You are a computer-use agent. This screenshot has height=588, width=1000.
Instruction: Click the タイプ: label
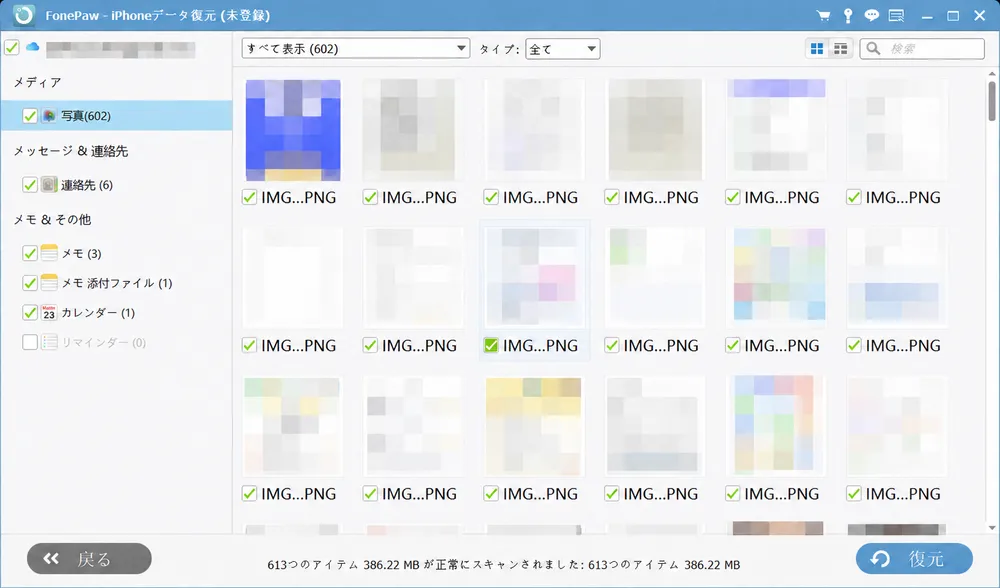coord(499,49)
